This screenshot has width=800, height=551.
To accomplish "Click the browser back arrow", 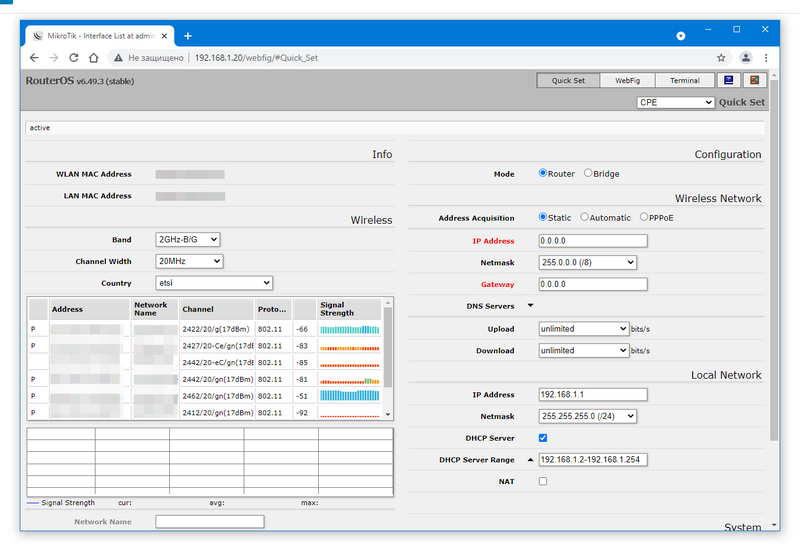I will click(34, 58).
